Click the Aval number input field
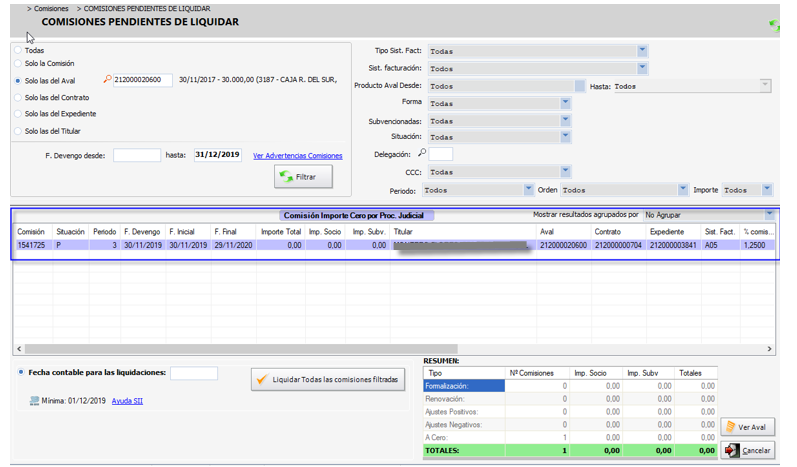The width and height of the screenshot is (797, 467). pyautogui.click(x=143, y=80)
